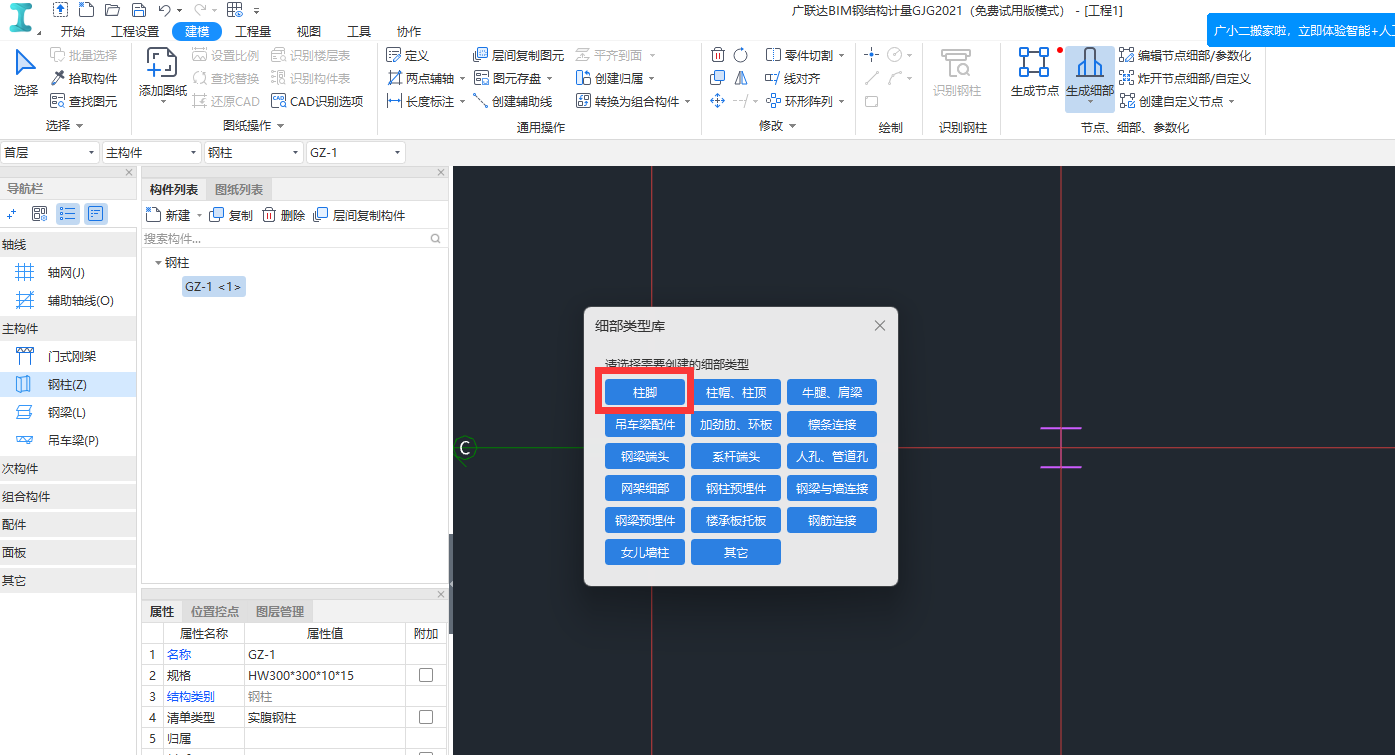The image size is (1395, 755).
Task: Select 钢梁(L) in the navigation bar
Action: [x=69, y=412]
